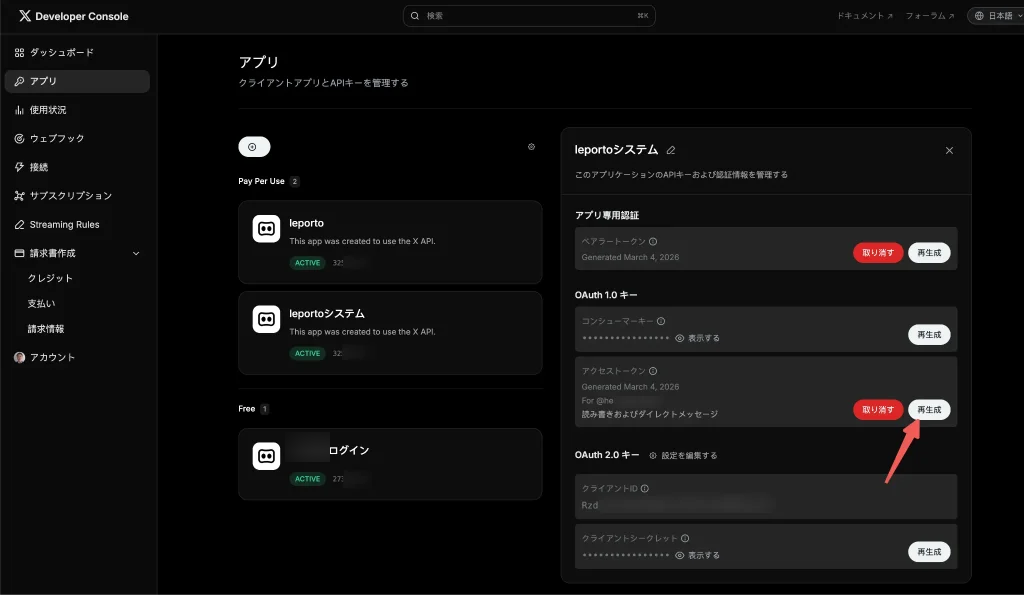This screenshot has height=595, width=1024.
Task: Click the ログイン app's icon
Action: [266, 456]
